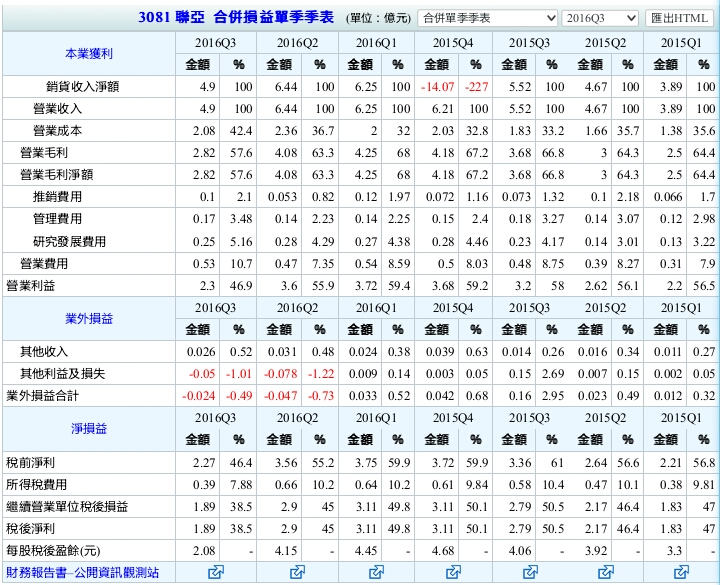Select the 營業毛利 row label

(x=44, y=152)
